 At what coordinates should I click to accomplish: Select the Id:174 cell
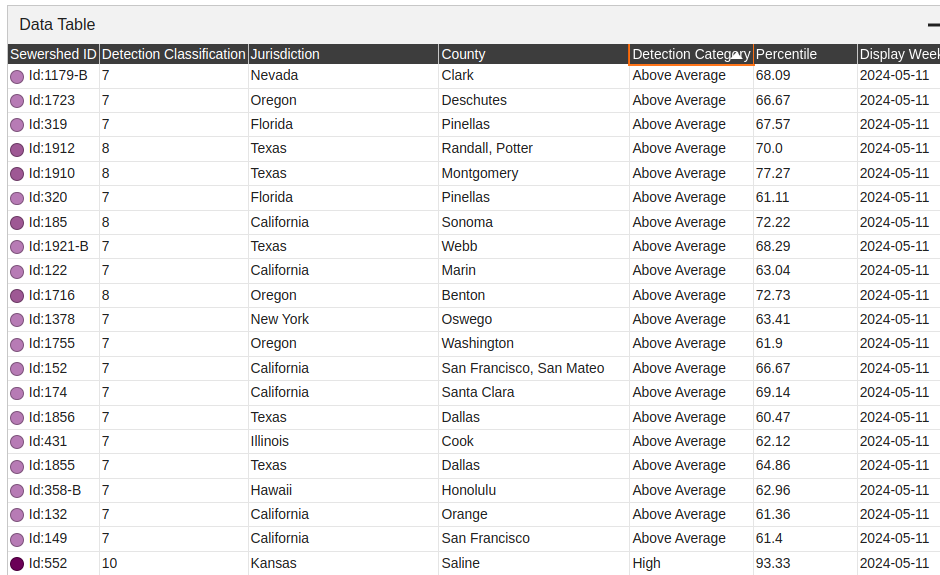point(53,393)
